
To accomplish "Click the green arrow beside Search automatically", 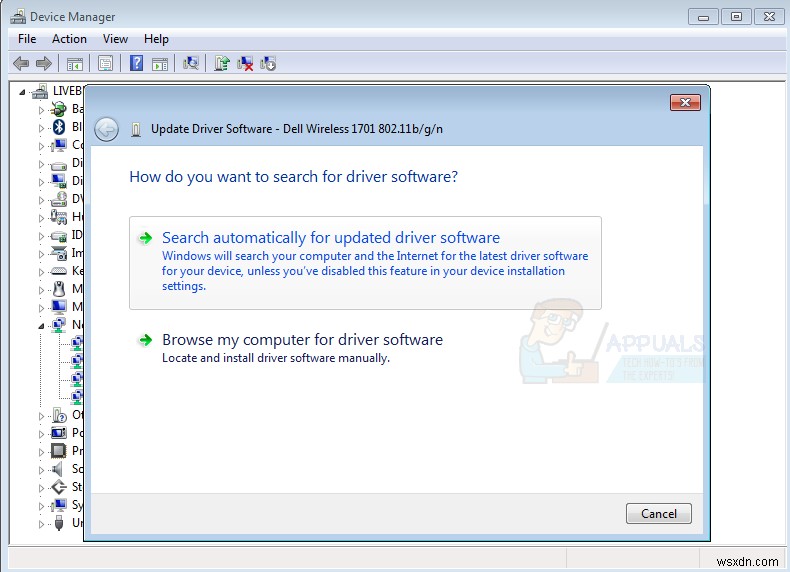I will point(146,238).
